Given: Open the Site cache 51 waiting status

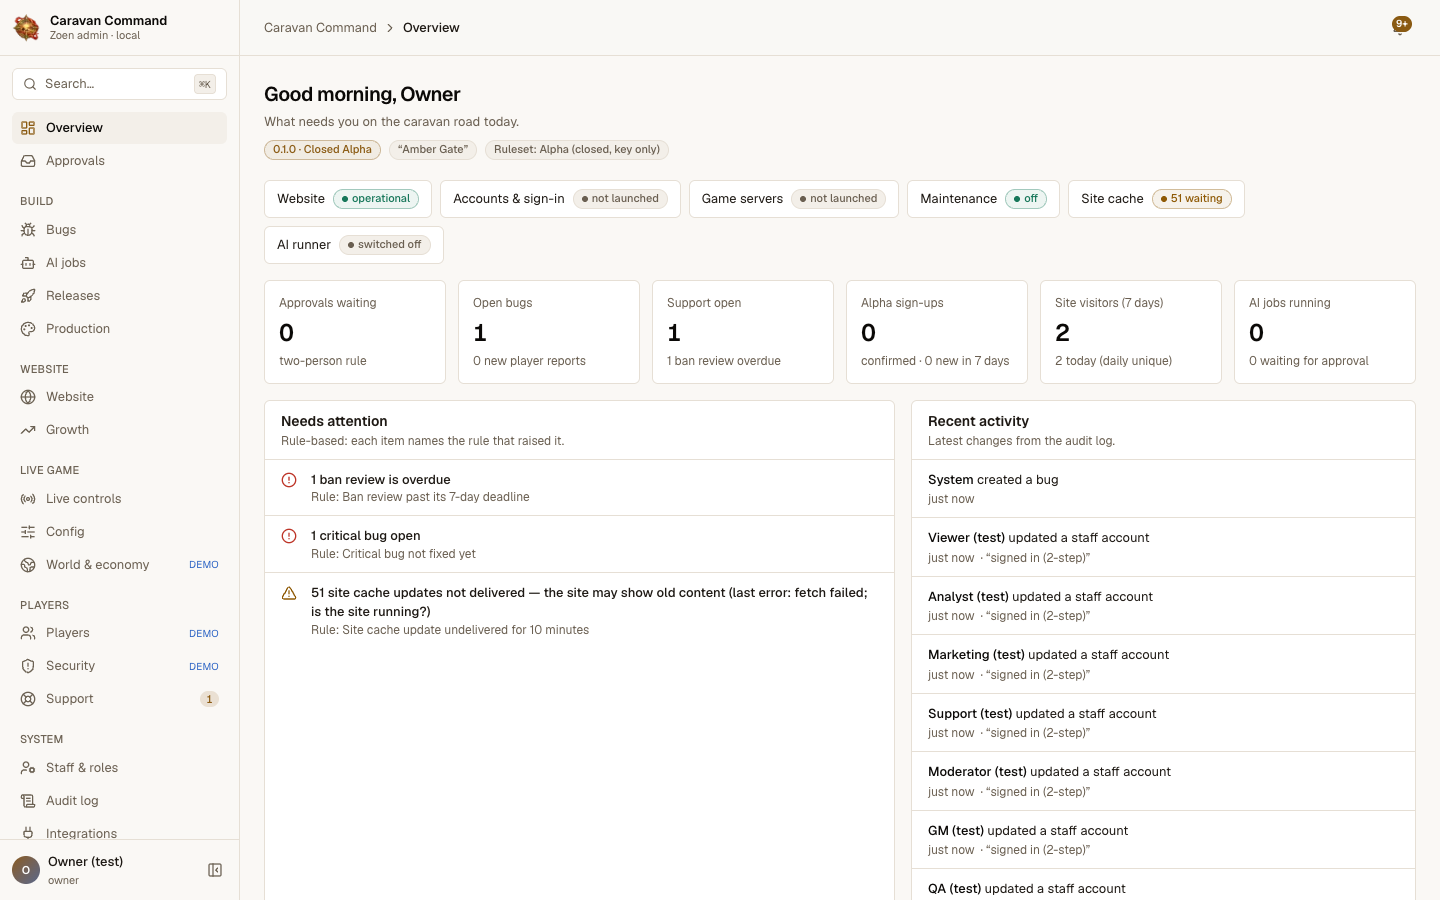Looking at the screenshot, I should pyautogui.click(x=1156, y=199).
